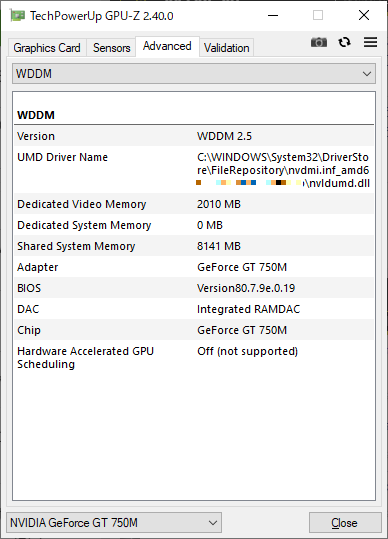Click the BIOS row label
Screen dimensions: 388x539
[29, 288]
